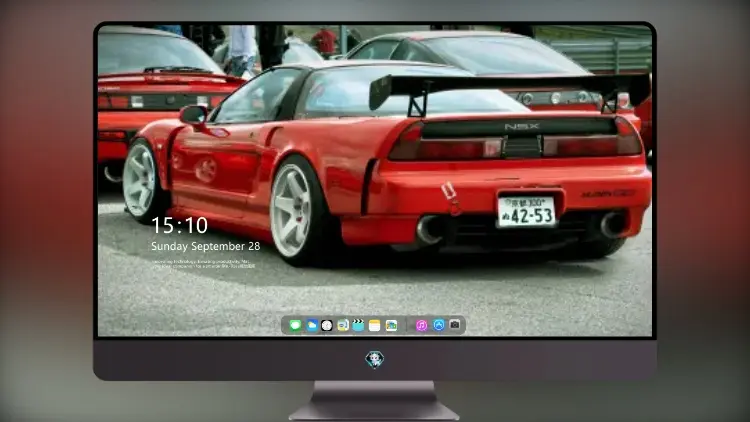
Task: Open the blue App Store icon
Action: tap(439, 325)
